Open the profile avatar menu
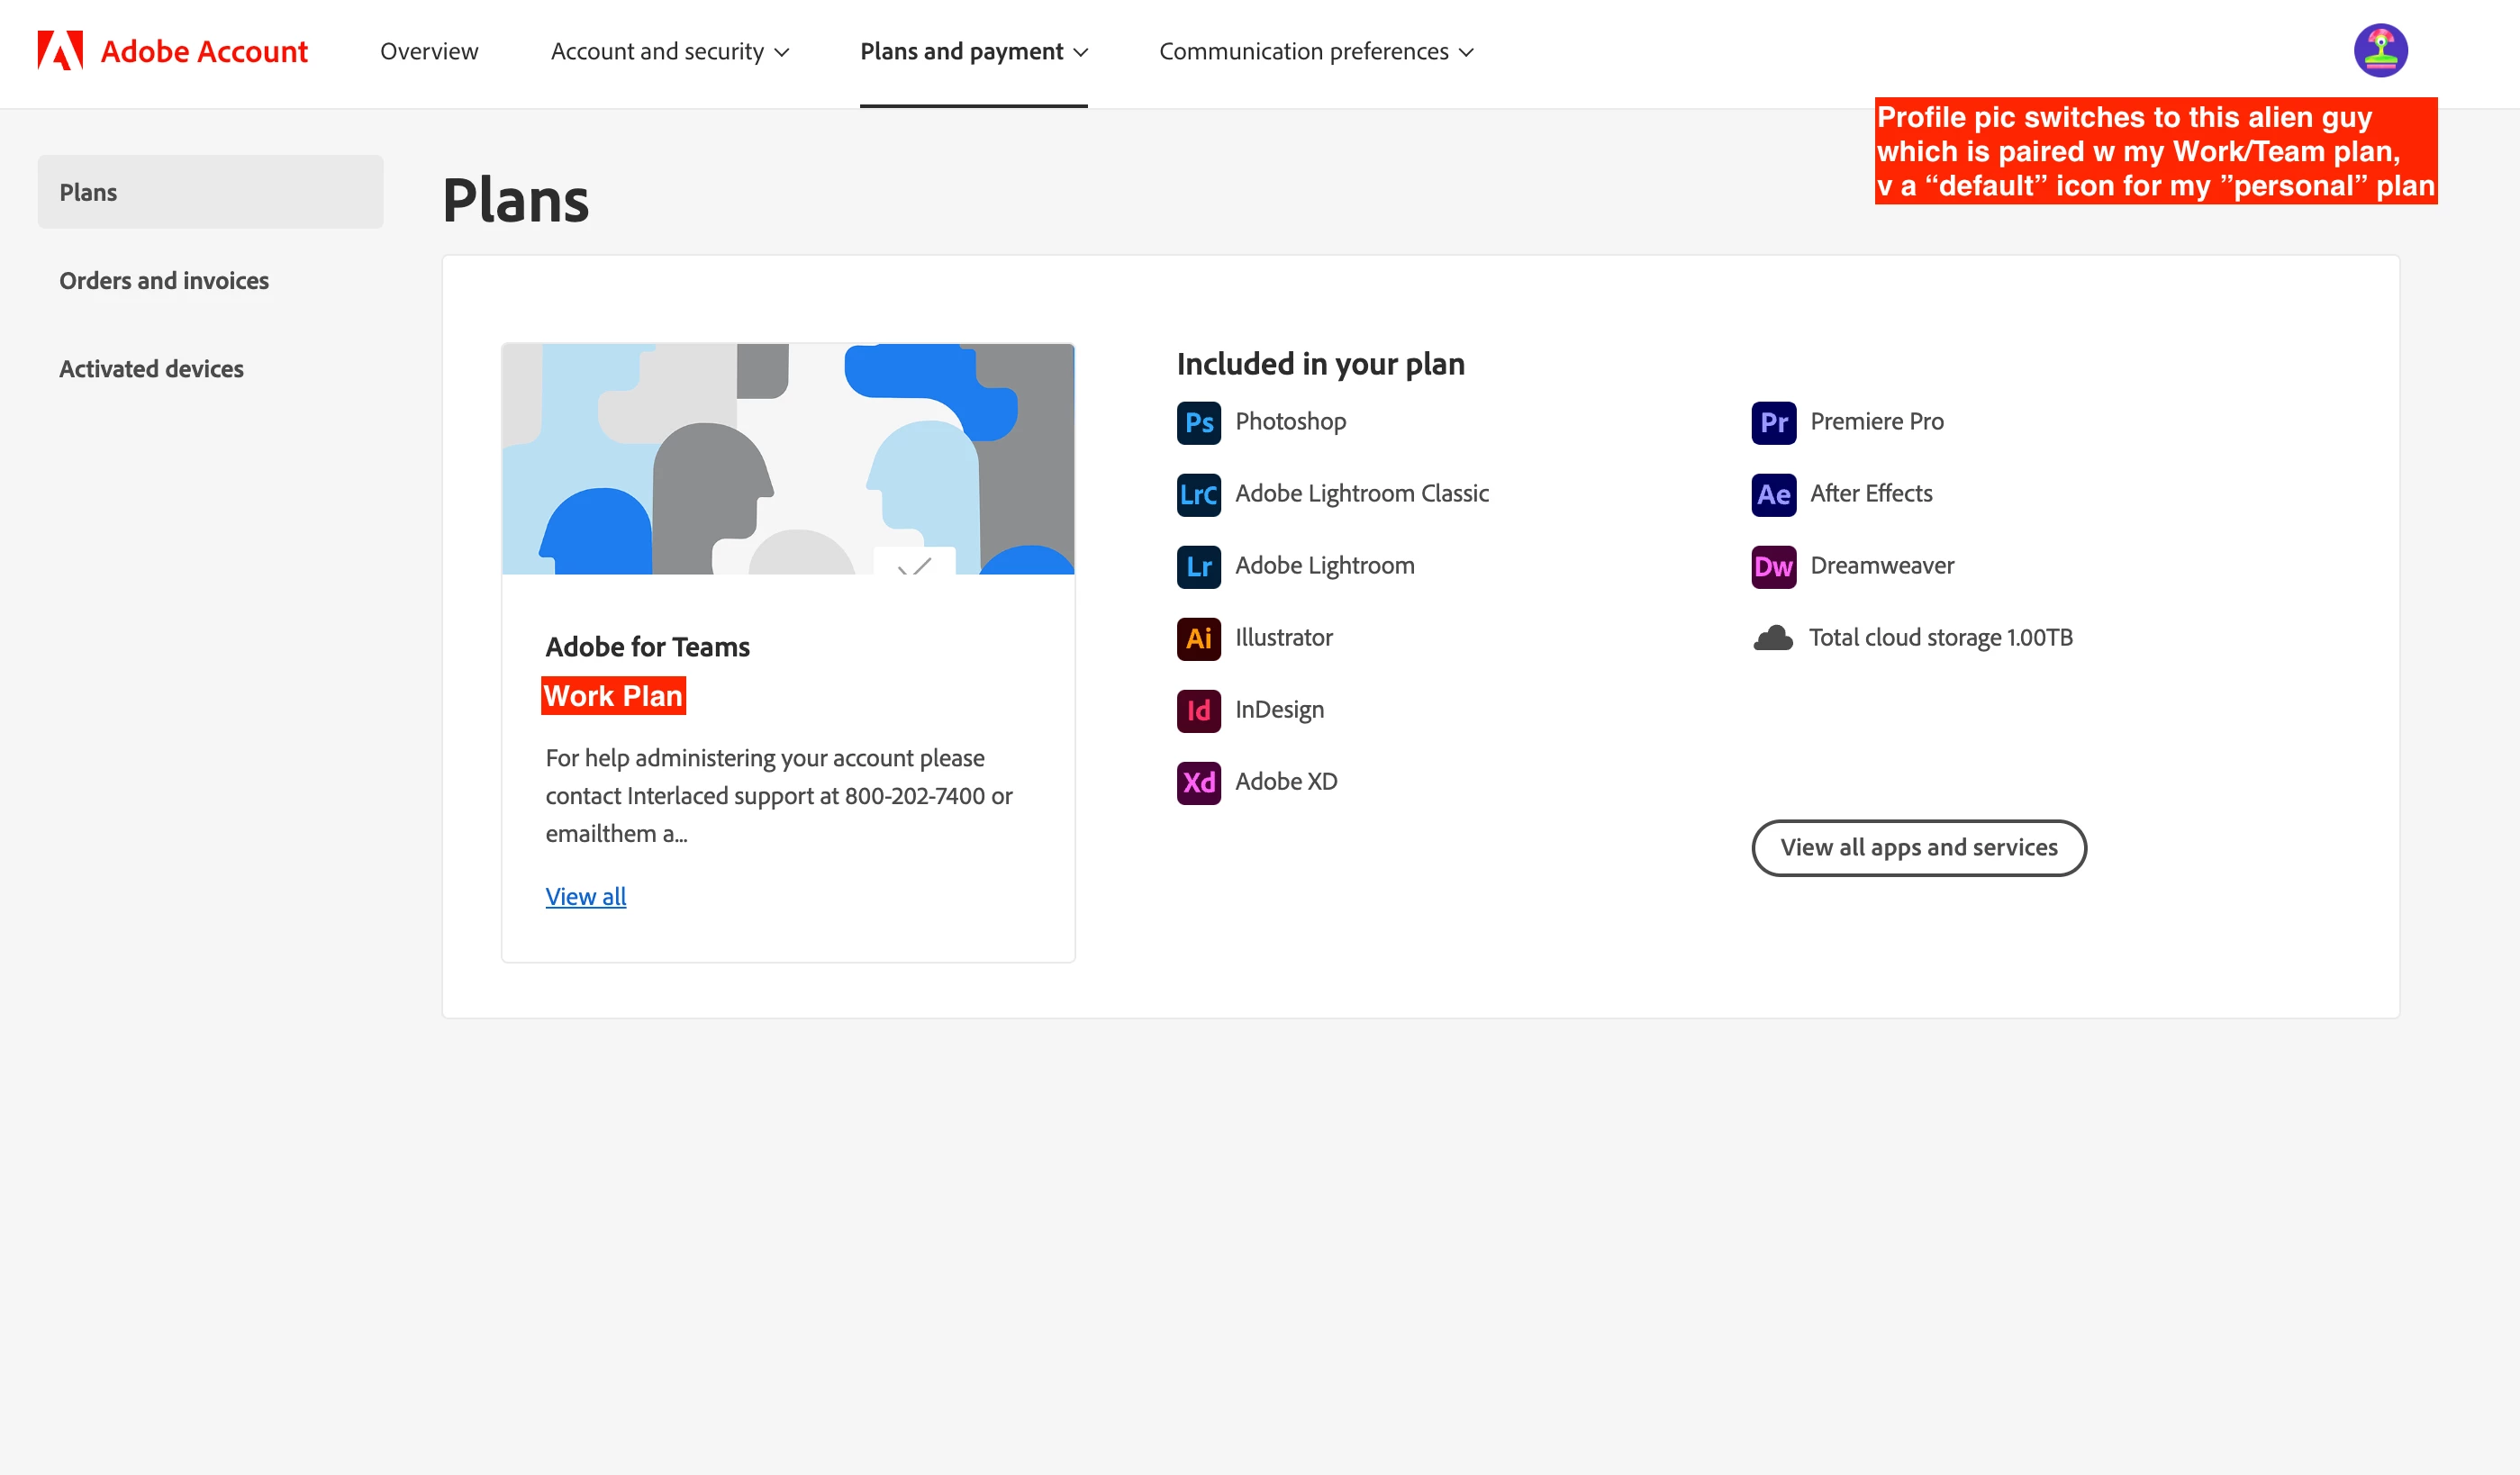2520x1475 pixels. 2380,50
